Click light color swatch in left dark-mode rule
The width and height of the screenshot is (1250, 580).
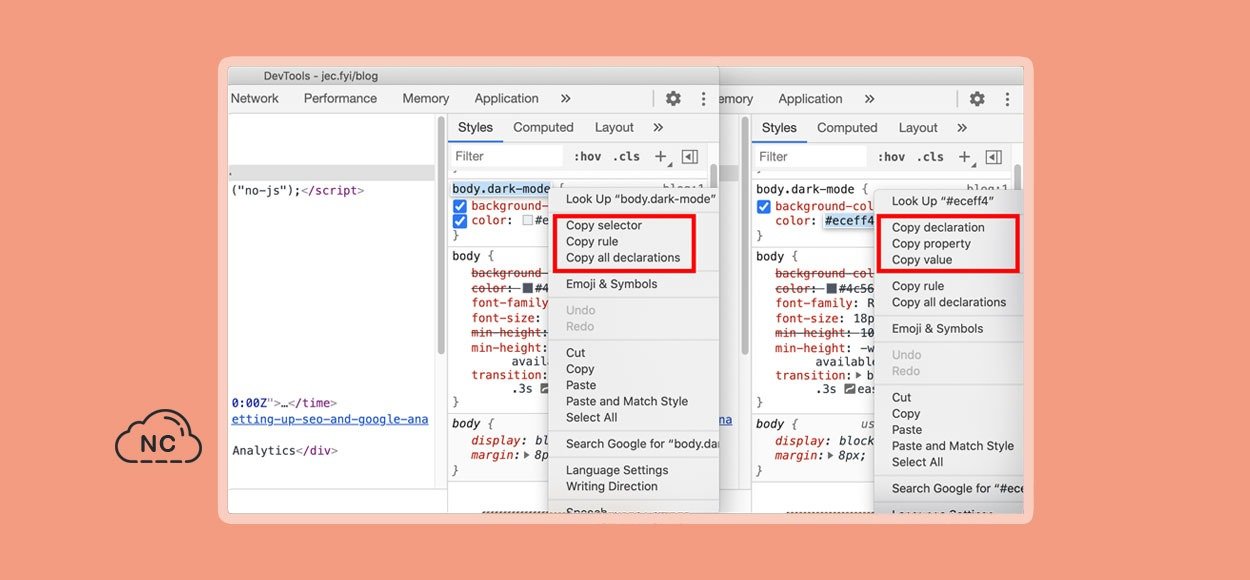tap(528, 221)
